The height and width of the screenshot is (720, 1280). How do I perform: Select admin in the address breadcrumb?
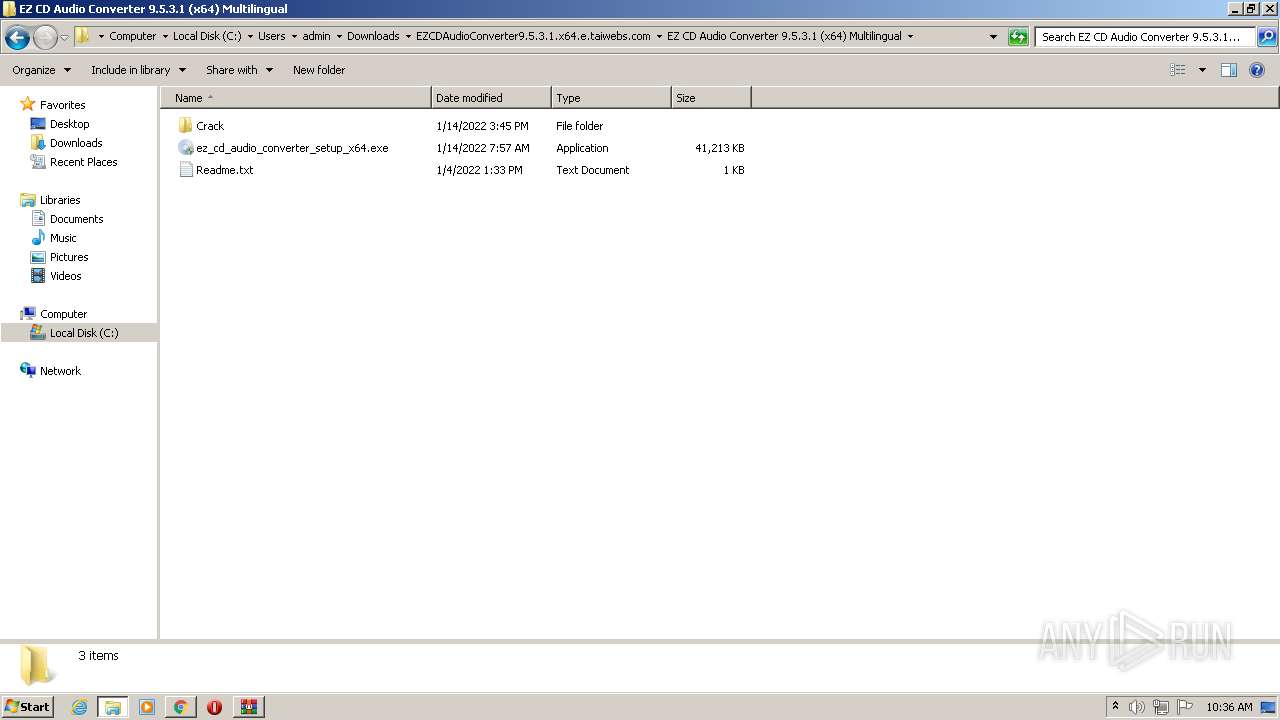pos(317,36)
